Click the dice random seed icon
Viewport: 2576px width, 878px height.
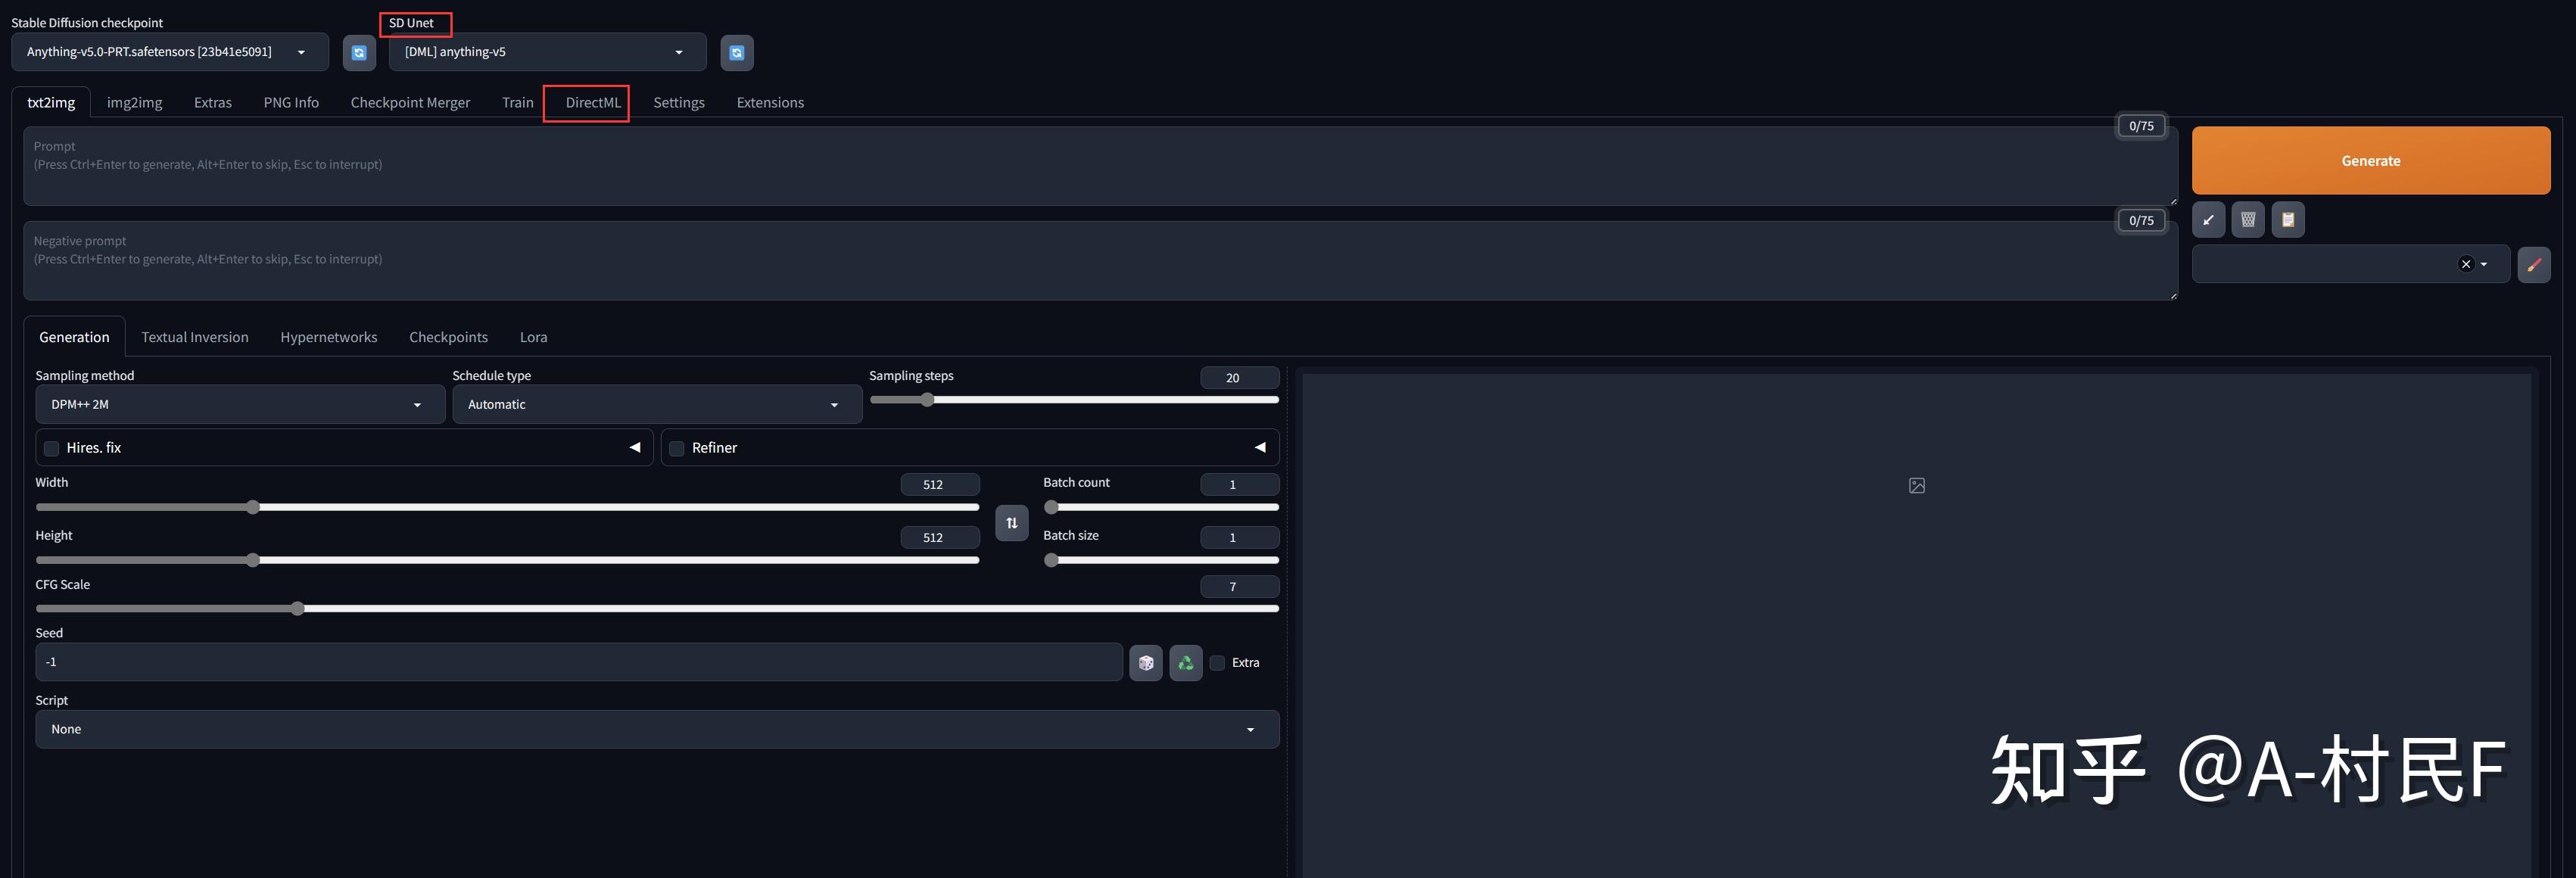tap(1146, 663)
